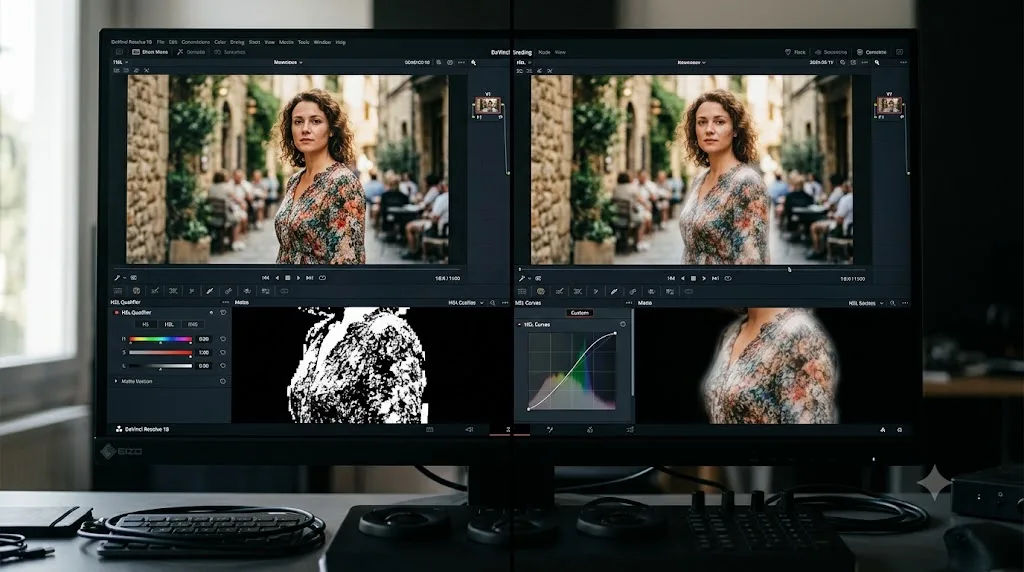Toggle loop playback in Curves-side viewer
This screenshot has height=572, width=1024.
[728, 279]
